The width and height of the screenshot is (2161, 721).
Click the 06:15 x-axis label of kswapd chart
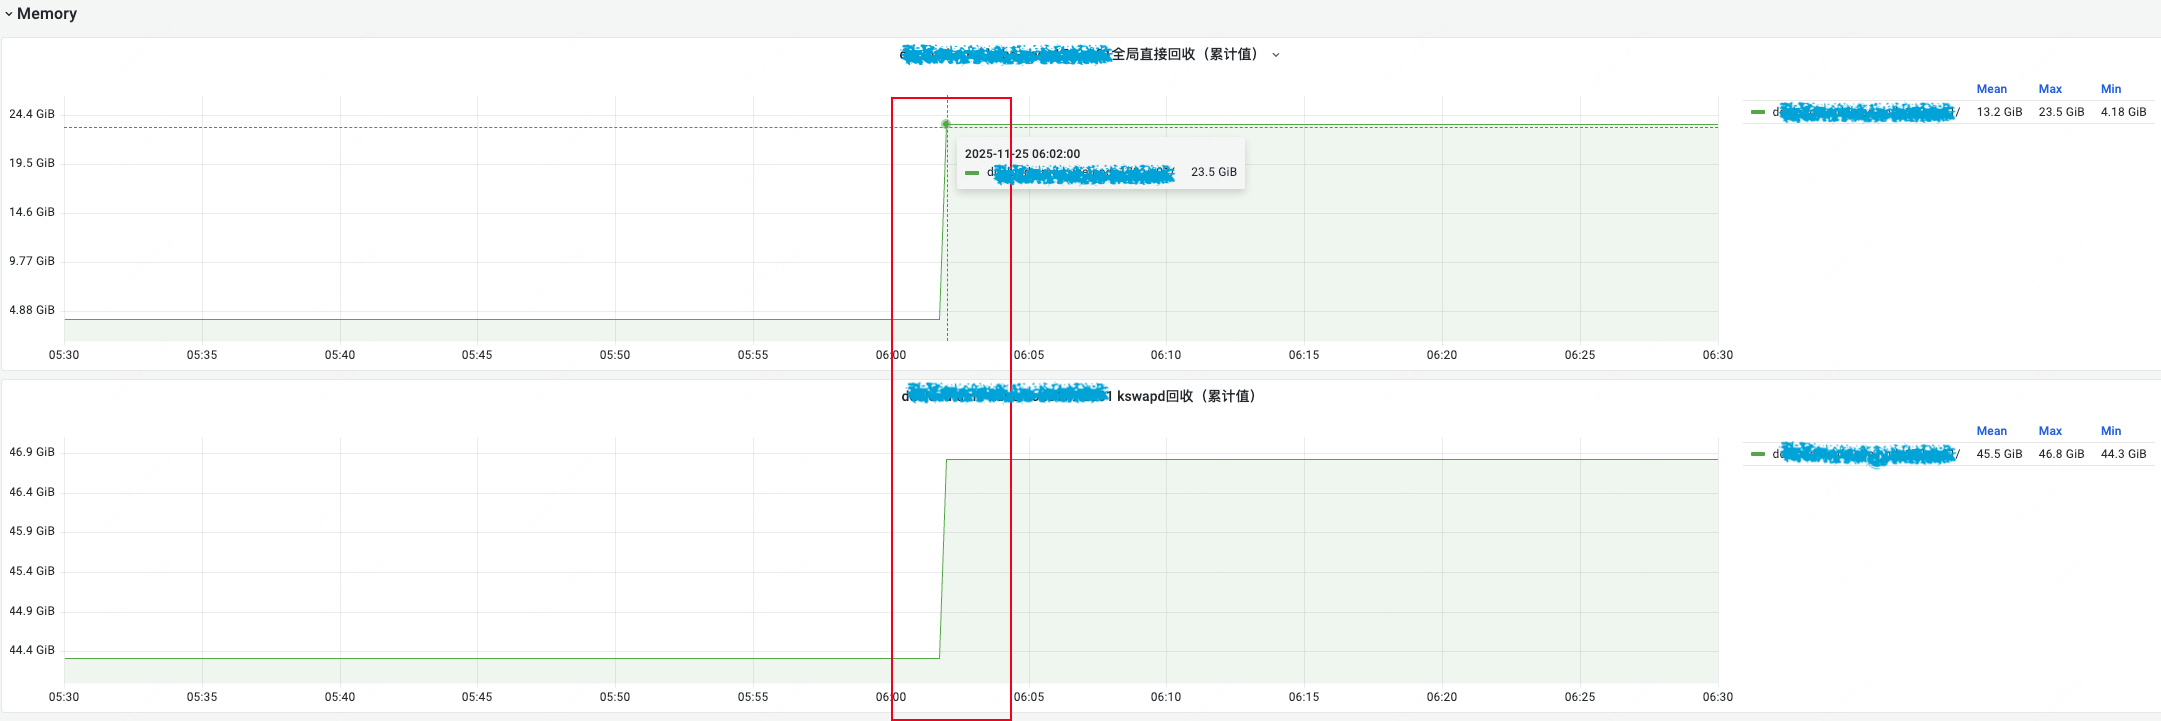[1303, 697]
